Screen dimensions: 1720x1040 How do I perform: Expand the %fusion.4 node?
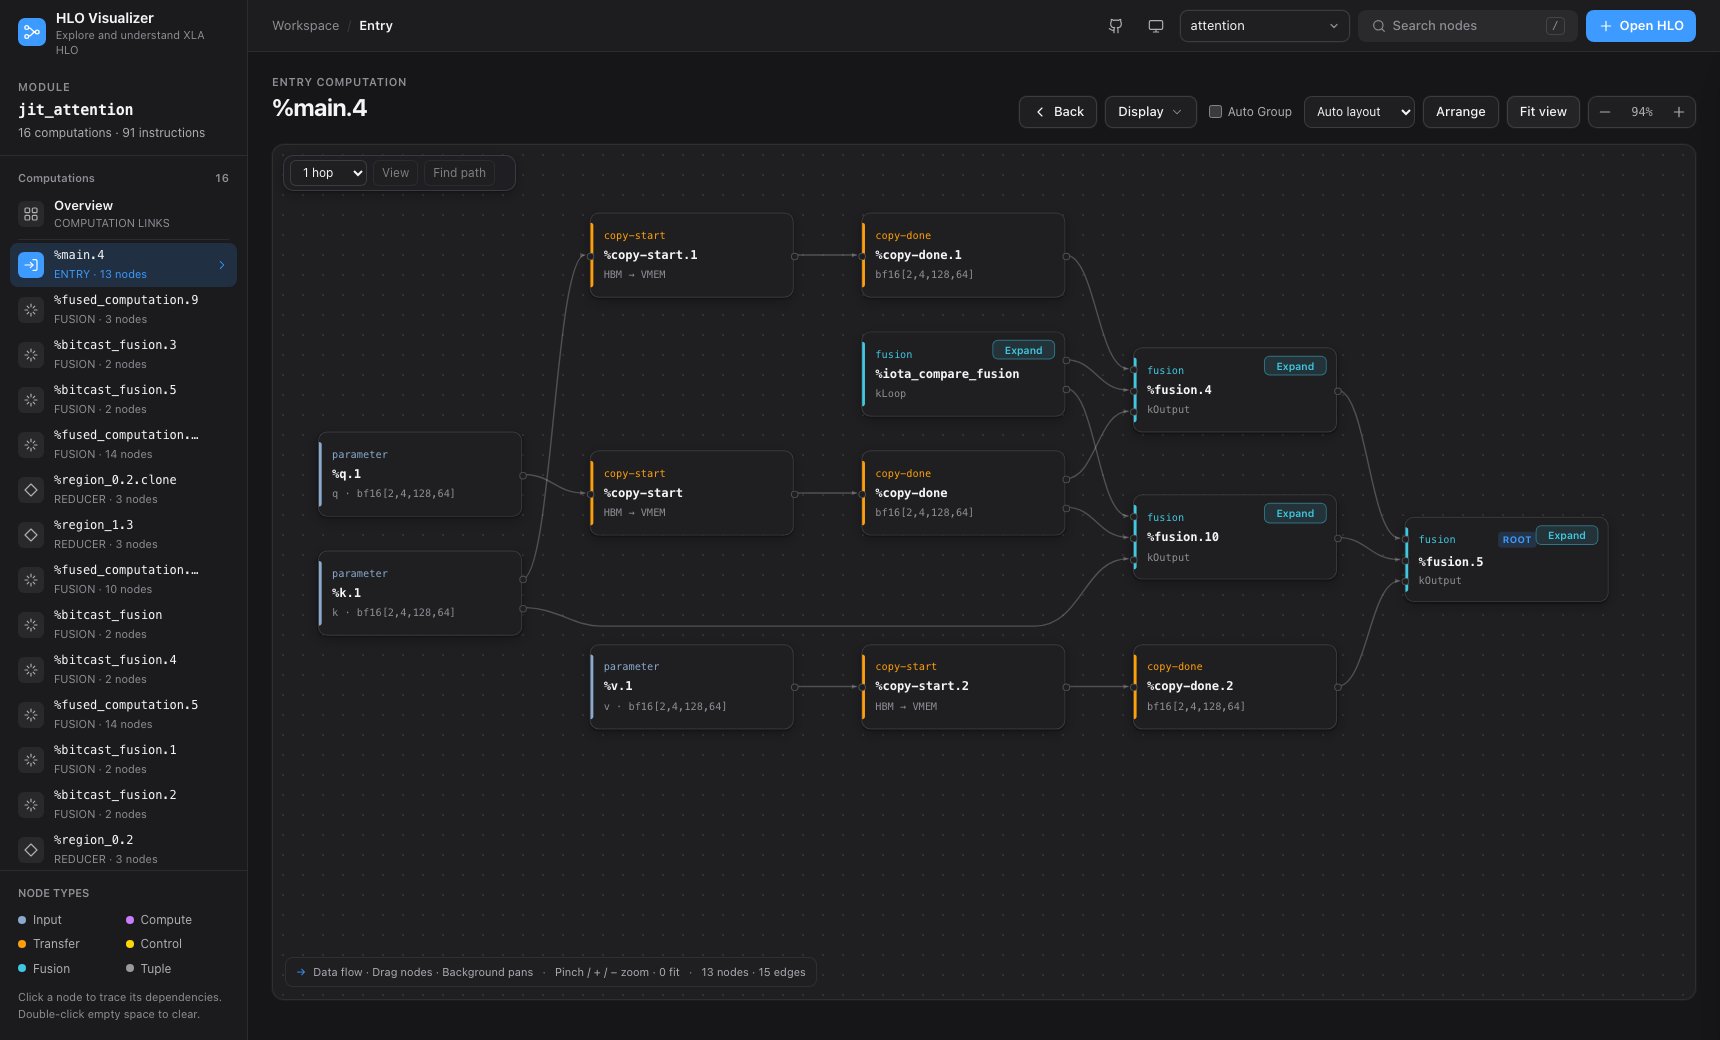tap(1295, 366)
